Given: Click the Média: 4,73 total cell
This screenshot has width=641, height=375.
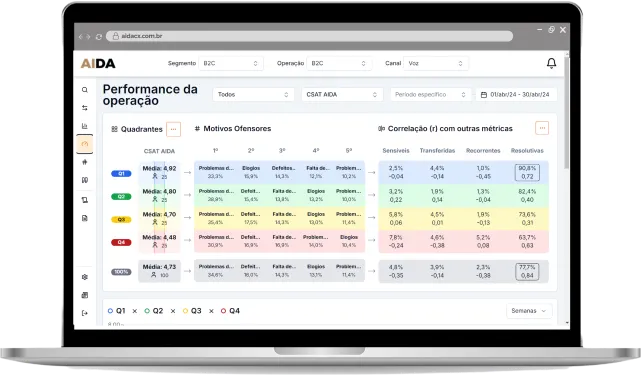Looking at the screenshot, I should [x=159, y=271].
